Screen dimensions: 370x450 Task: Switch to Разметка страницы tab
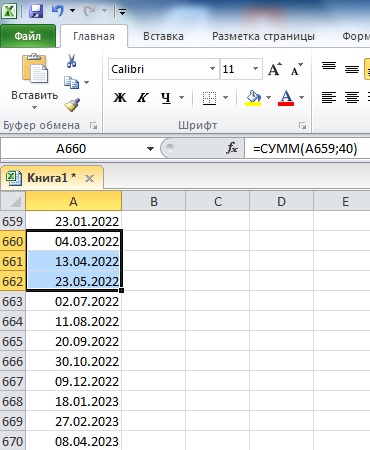tap(263, 36)
